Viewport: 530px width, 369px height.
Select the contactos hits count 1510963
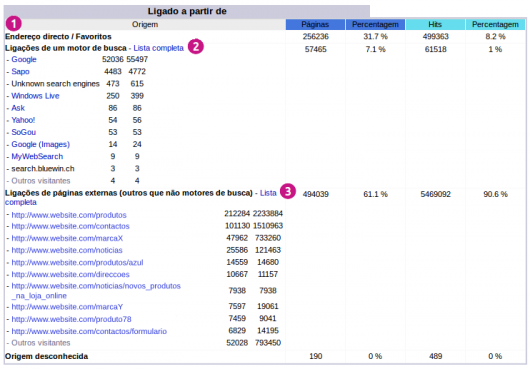(268, 226)
